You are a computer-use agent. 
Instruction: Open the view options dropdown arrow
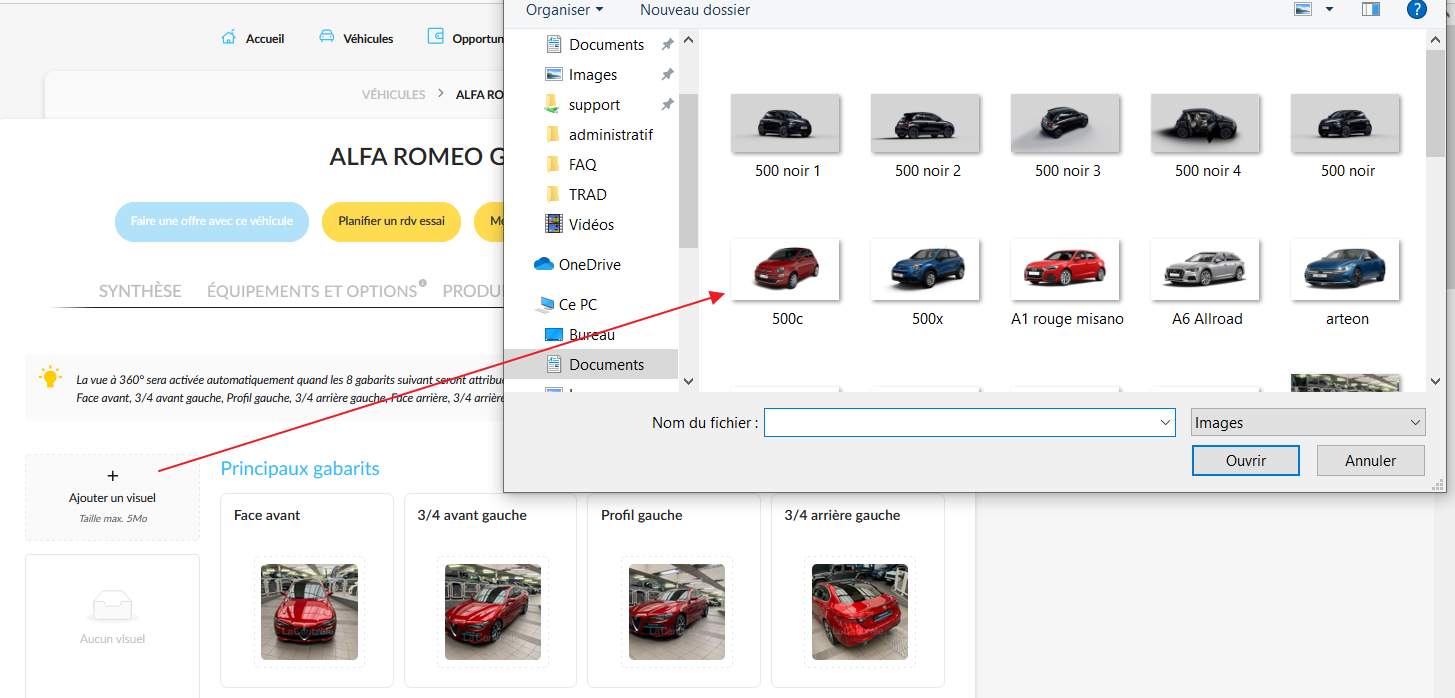1329,10
